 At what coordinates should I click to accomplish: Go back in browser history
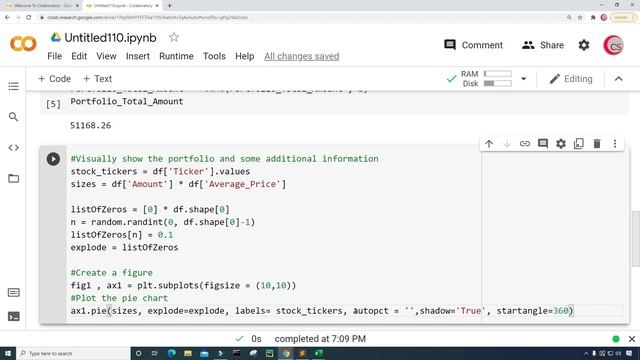point(7,18)
